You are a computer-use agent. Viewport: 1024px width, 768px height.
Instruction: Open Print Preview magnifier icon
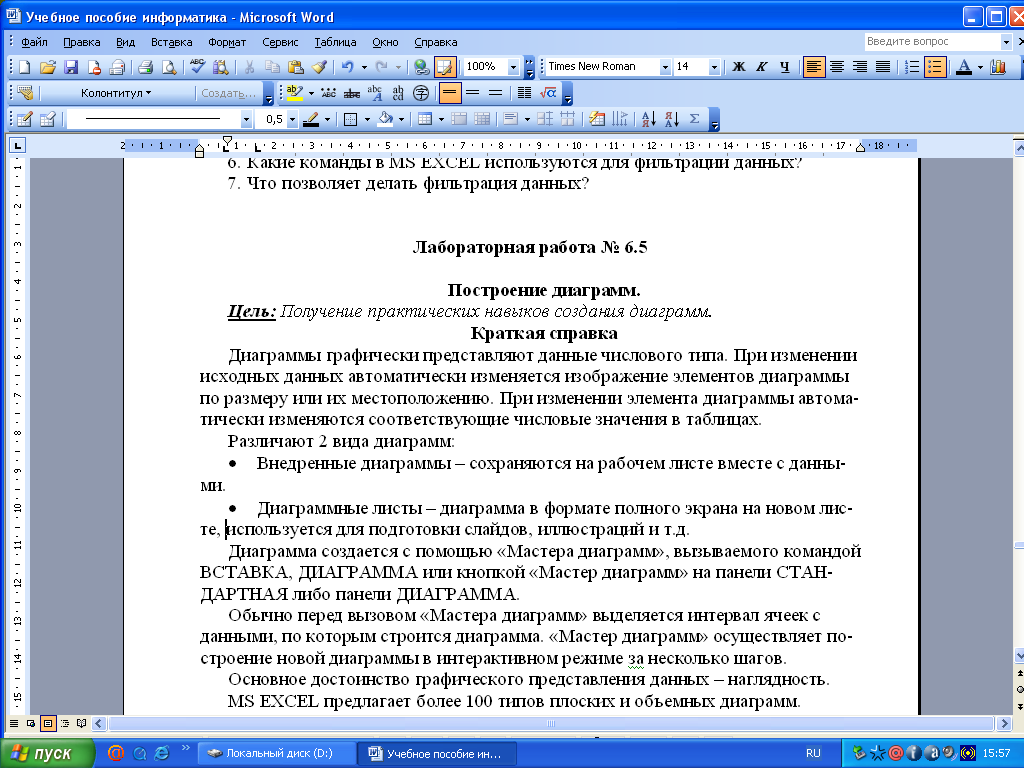coord(168,67)
